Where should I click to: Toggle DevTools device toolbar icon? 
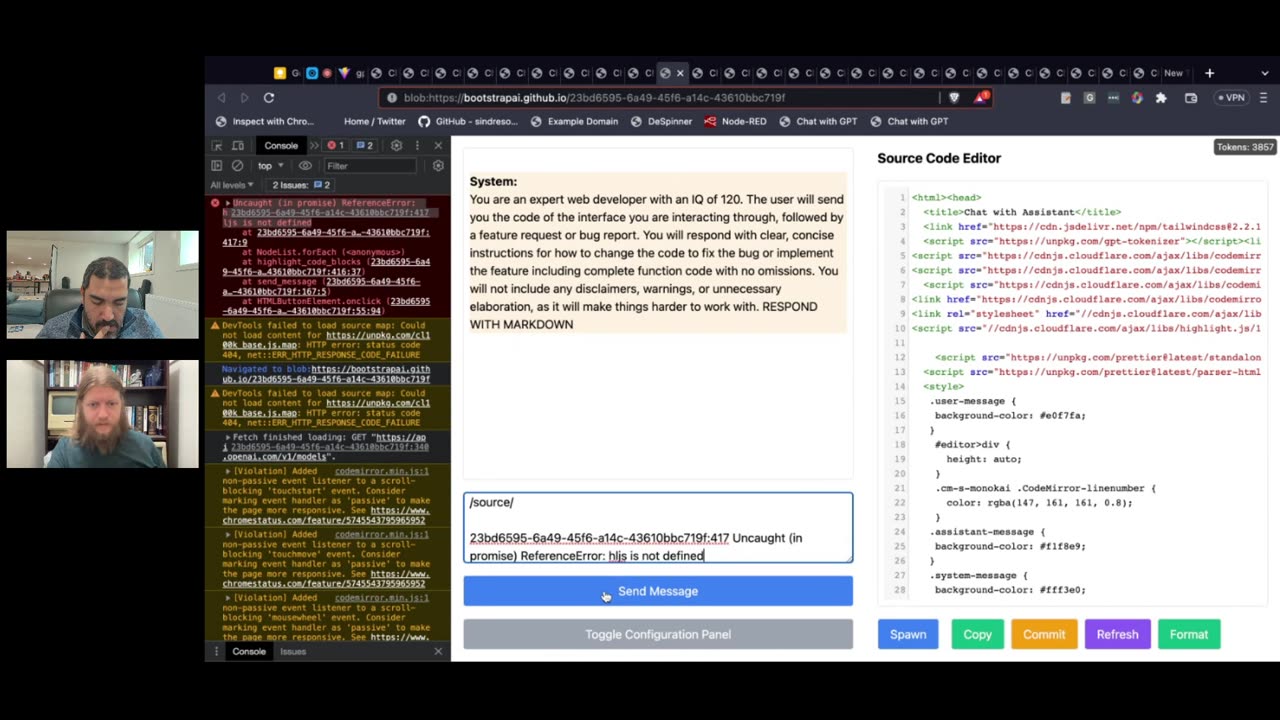[237, 145]
